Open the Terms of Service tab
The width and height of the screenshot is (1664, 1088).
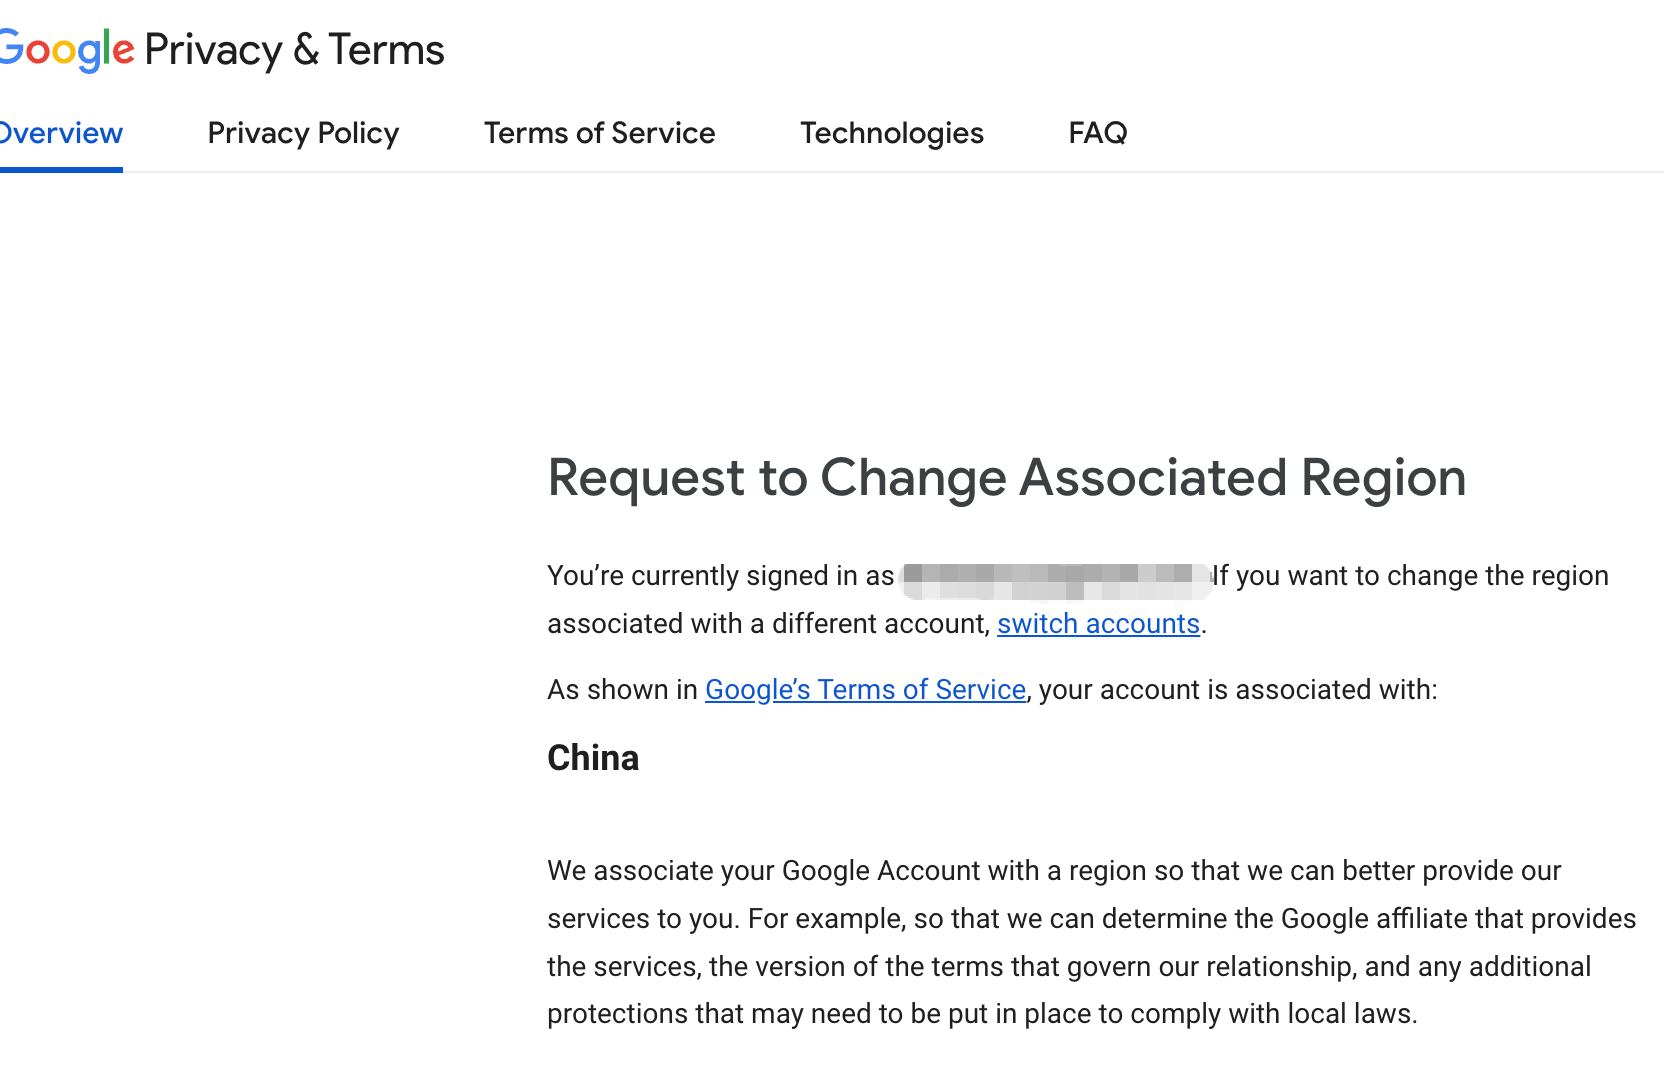tap(600, 133)
